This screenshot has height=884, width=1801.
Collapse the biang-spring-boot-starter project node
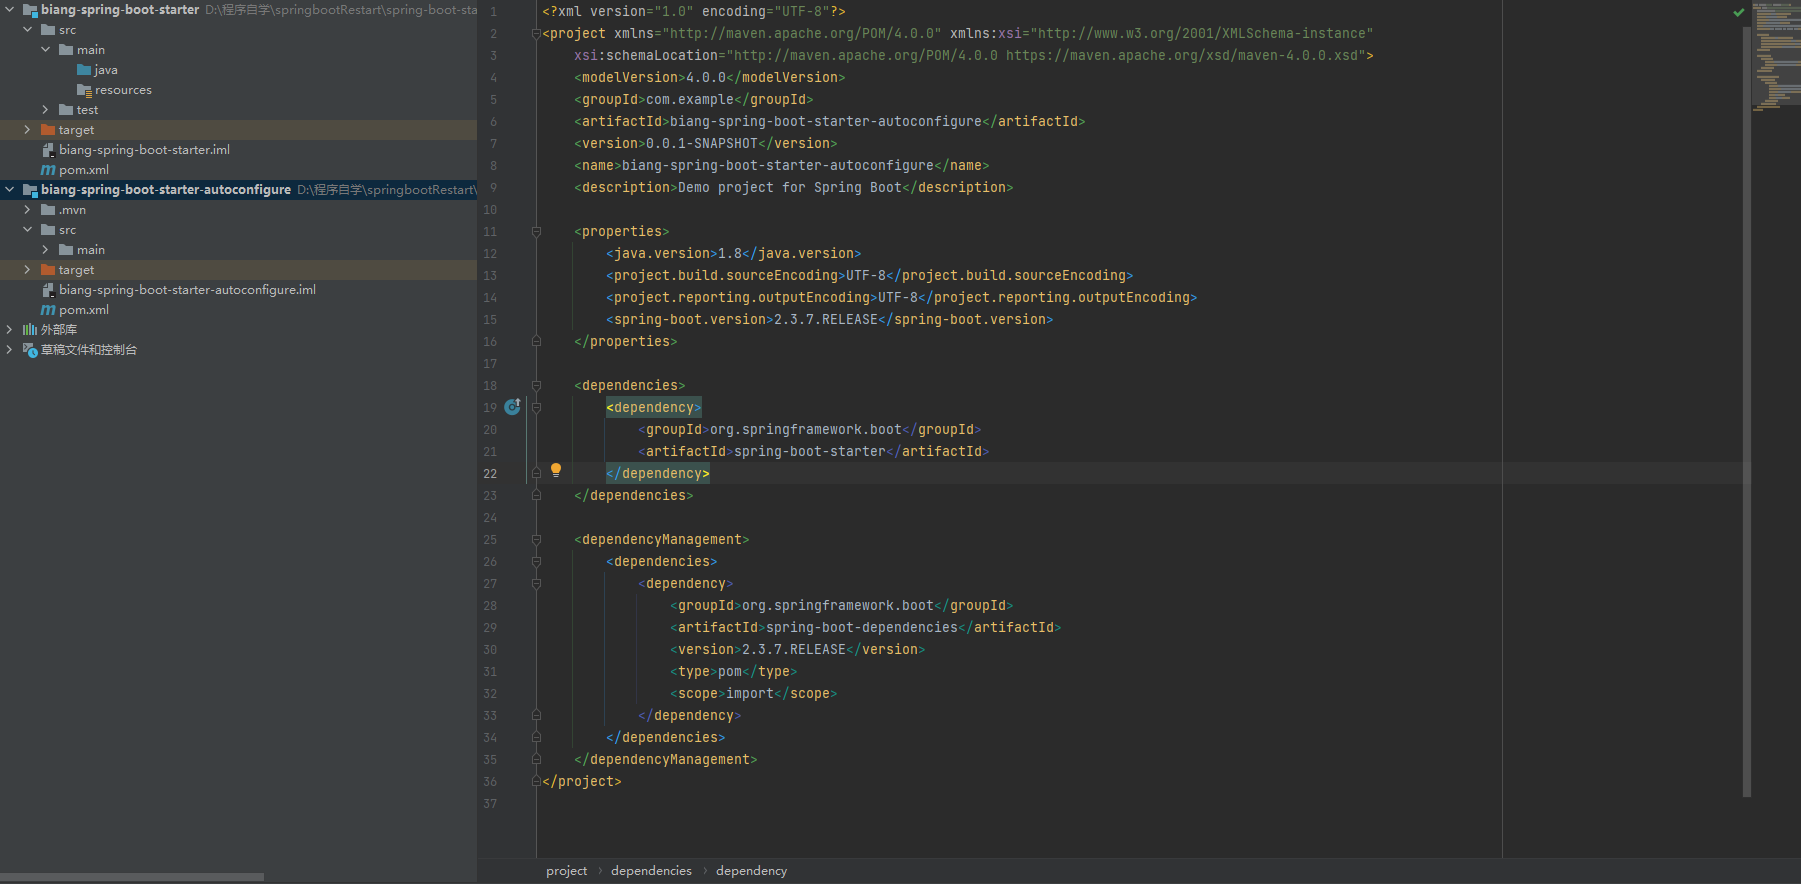coord(10,10)
